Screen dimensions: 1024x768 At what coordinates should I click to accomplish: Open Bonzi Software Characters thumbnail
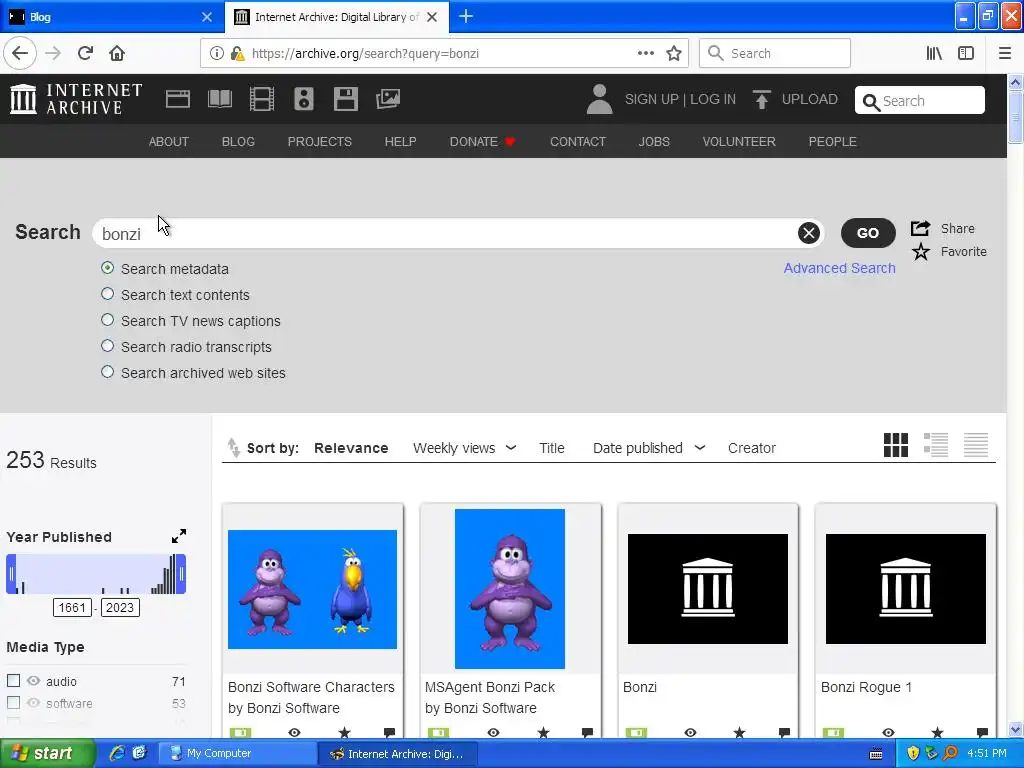click(312, 589)
